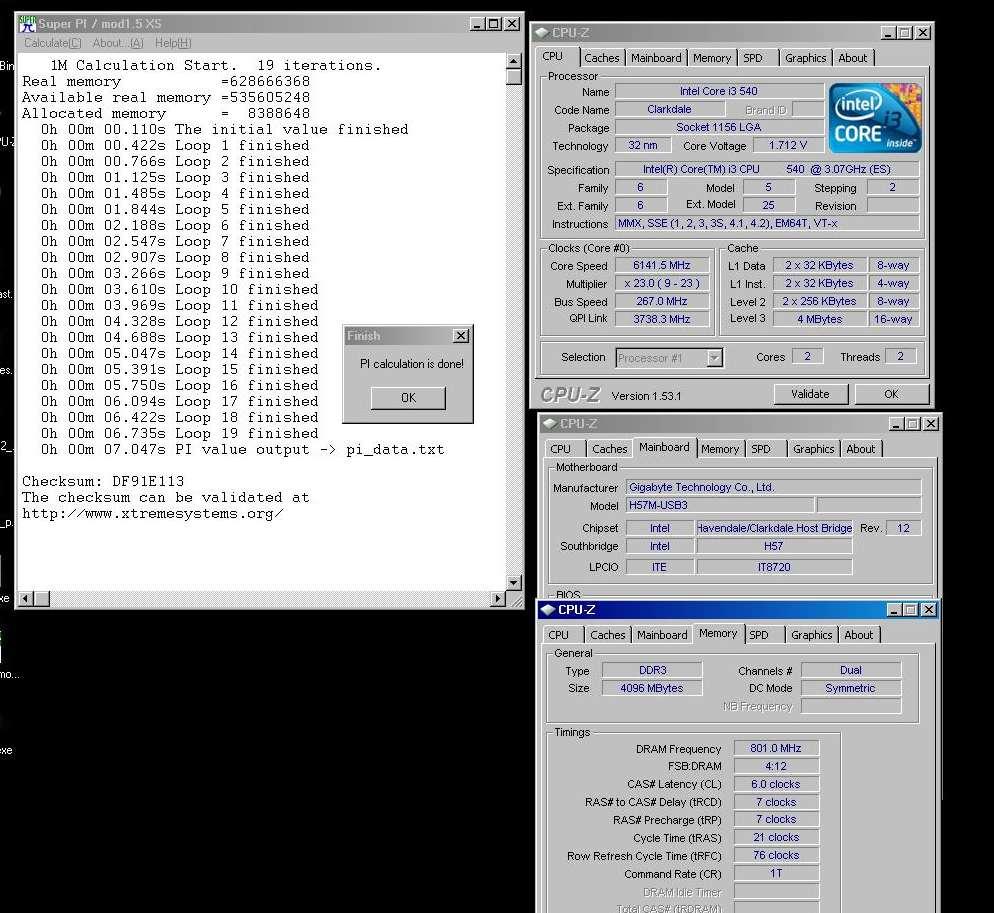
Task: Click the Cycle Time tRAS value 21 clocks
Action: pyautogui.click(x=776, y=838)
